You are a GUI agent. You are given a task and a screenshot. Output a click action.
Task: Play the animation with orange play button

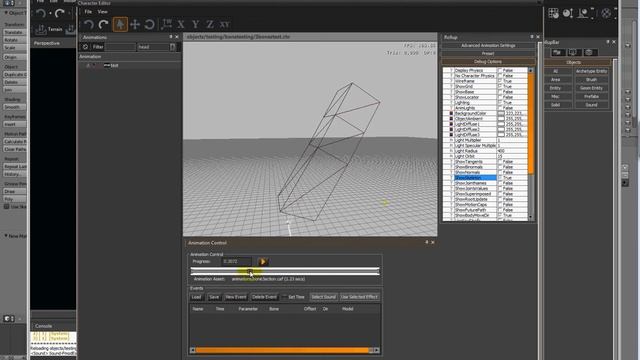coord(263,262)
